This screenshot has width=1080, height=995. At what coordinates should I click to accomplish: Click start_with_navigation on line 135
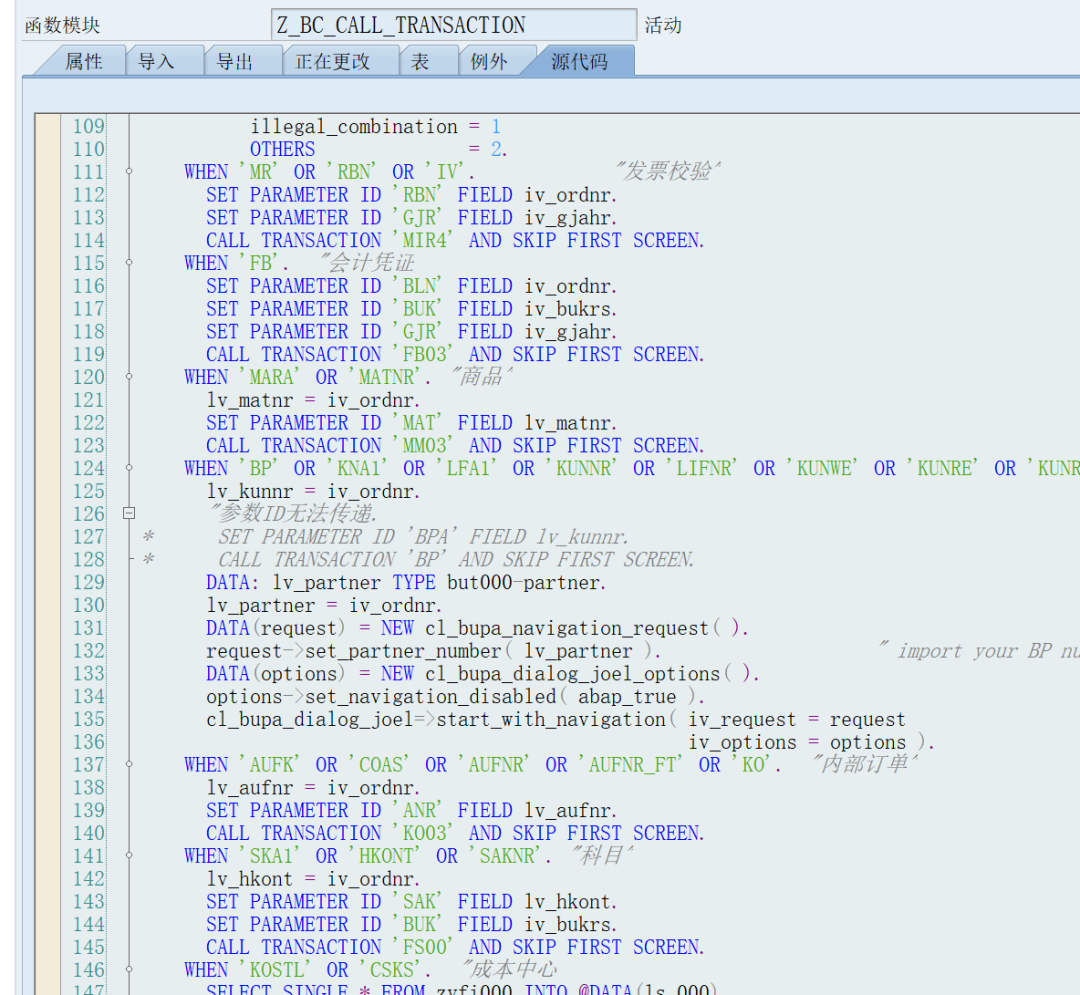pyautogui.click(x=551, y=719)
